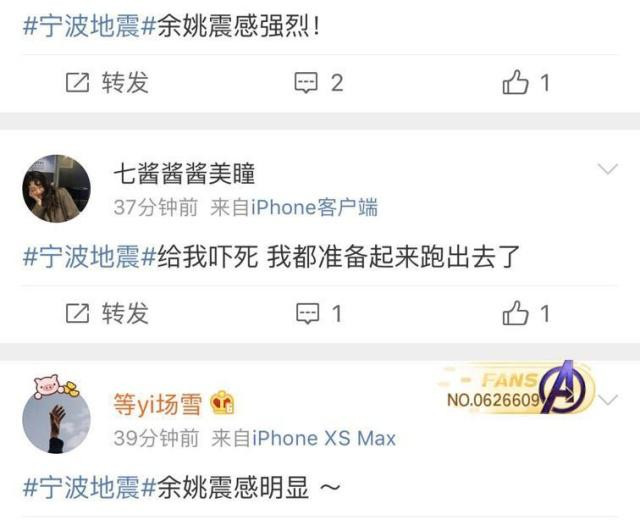Expand options chevron on 等yi场雪's post

[x=608, y=400]
